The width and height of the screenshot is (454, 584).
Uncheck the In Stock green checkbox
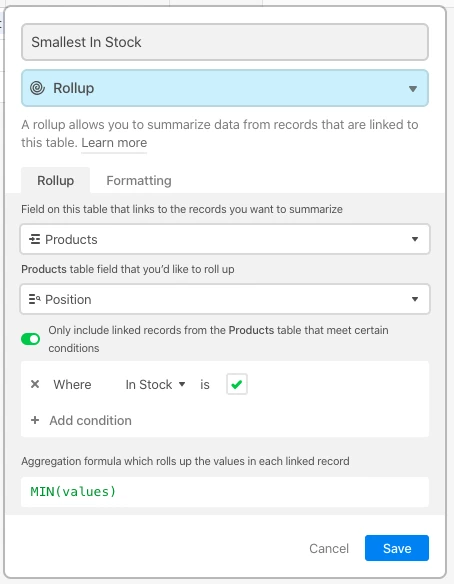[x=237, y=384]
